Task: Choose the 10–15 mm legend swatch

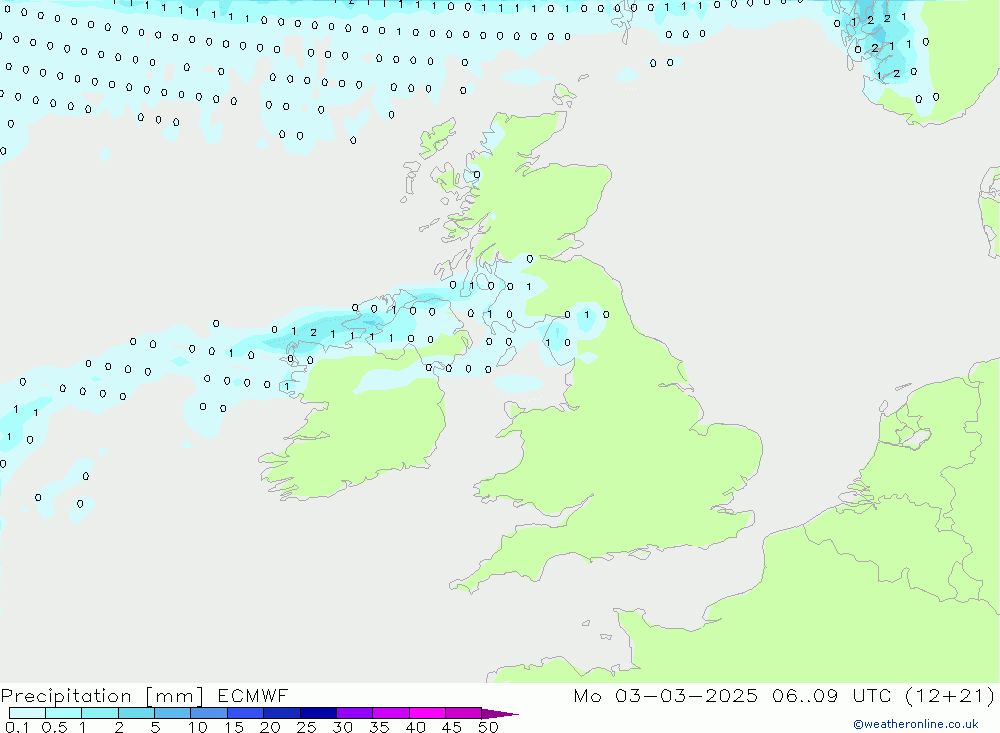Action: [x=209, y=713]
